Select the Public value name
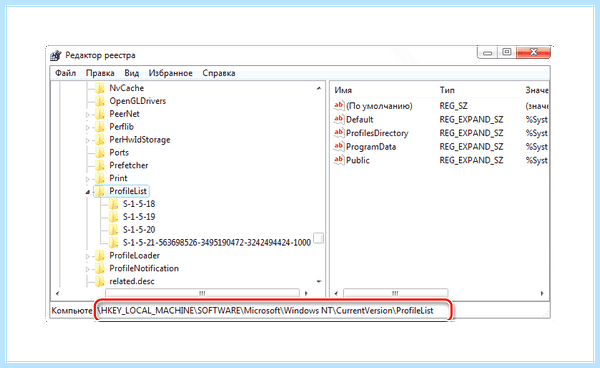The image size is (600, 368). pos(358,160)
